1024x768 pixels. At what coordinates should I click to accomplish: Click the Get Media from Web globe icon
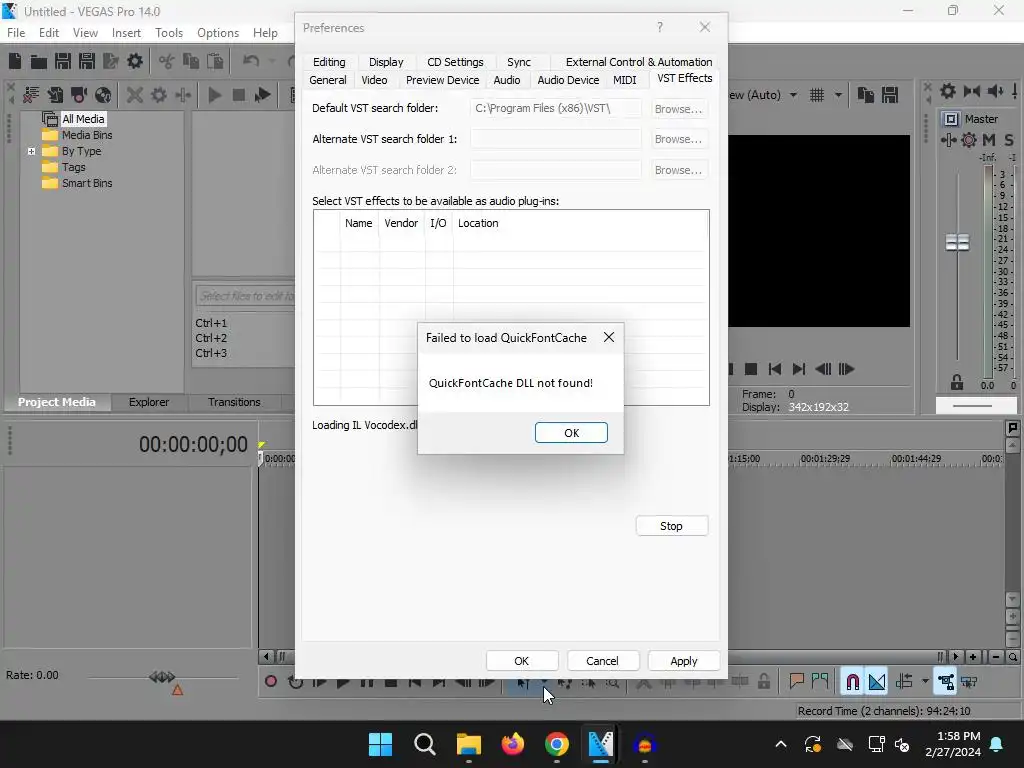click(x=103, y=95)
